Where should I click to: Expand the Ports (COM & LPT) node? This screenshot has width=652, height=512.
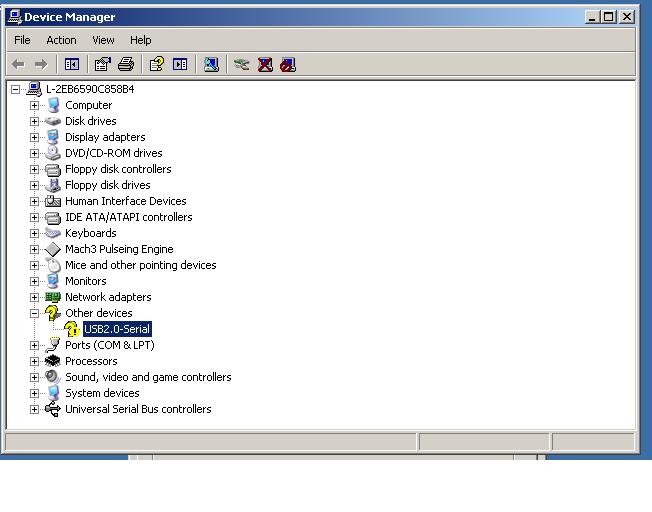(34, 345)
